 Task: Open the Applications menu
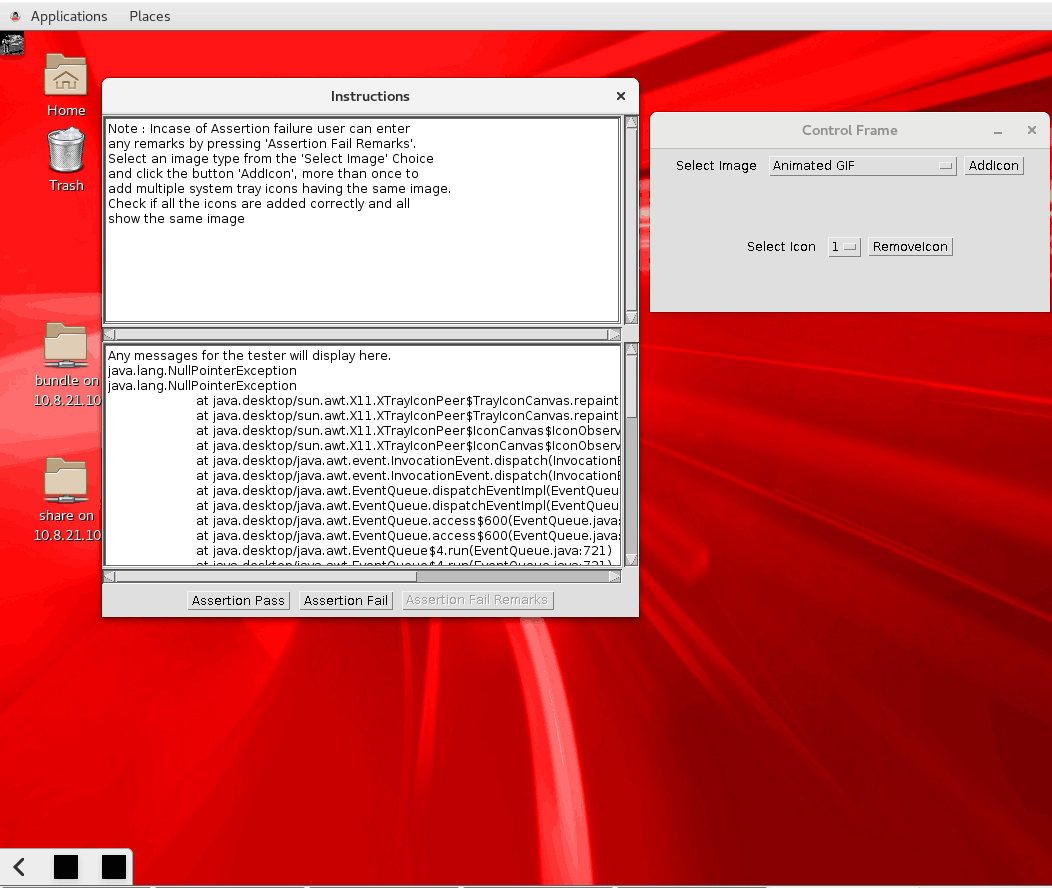point(68,16)
